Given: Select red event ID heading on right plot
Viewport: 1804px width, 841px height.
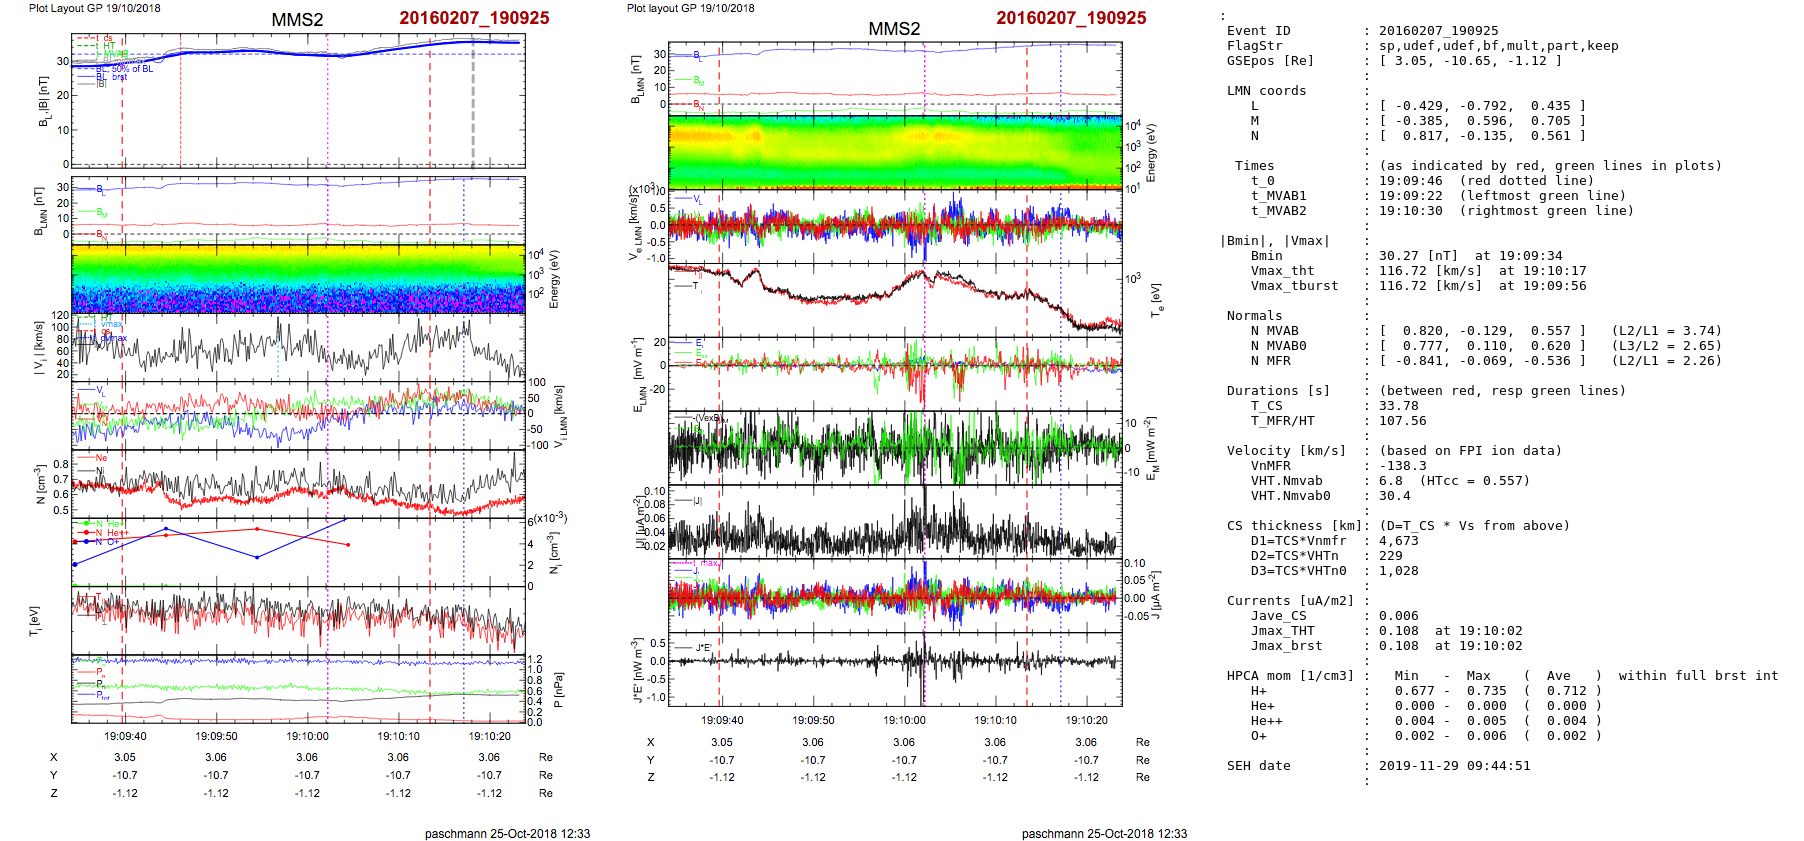Looking at the screenshot, I should click(x=1071, y=18).
